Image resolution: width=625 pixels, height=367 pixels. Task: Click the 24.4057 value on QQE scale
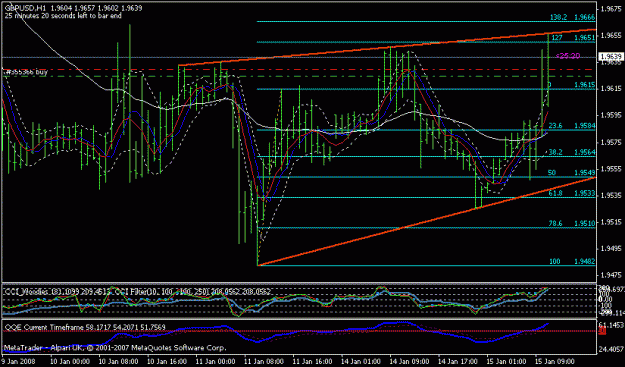[611, 350]
